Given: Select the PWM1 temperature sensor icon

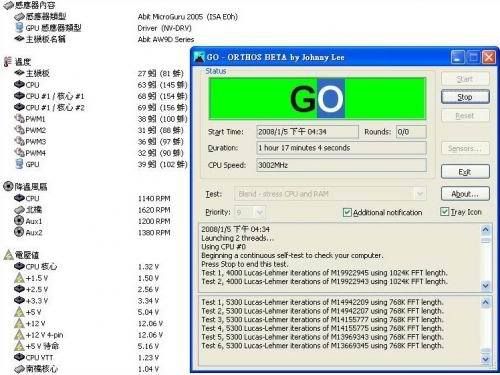Looking at the screenshot, I should [19, 119].
